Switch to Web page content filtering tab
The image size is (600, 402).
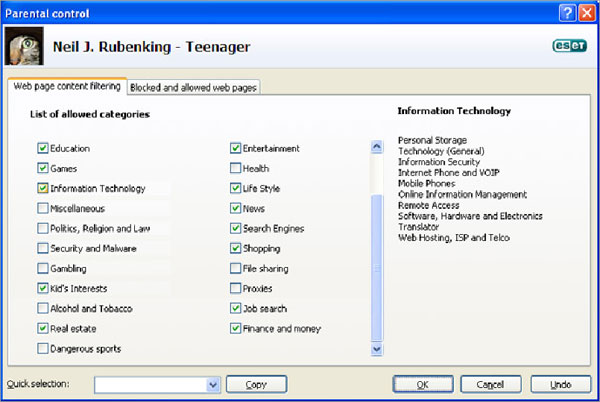point(67,86)
